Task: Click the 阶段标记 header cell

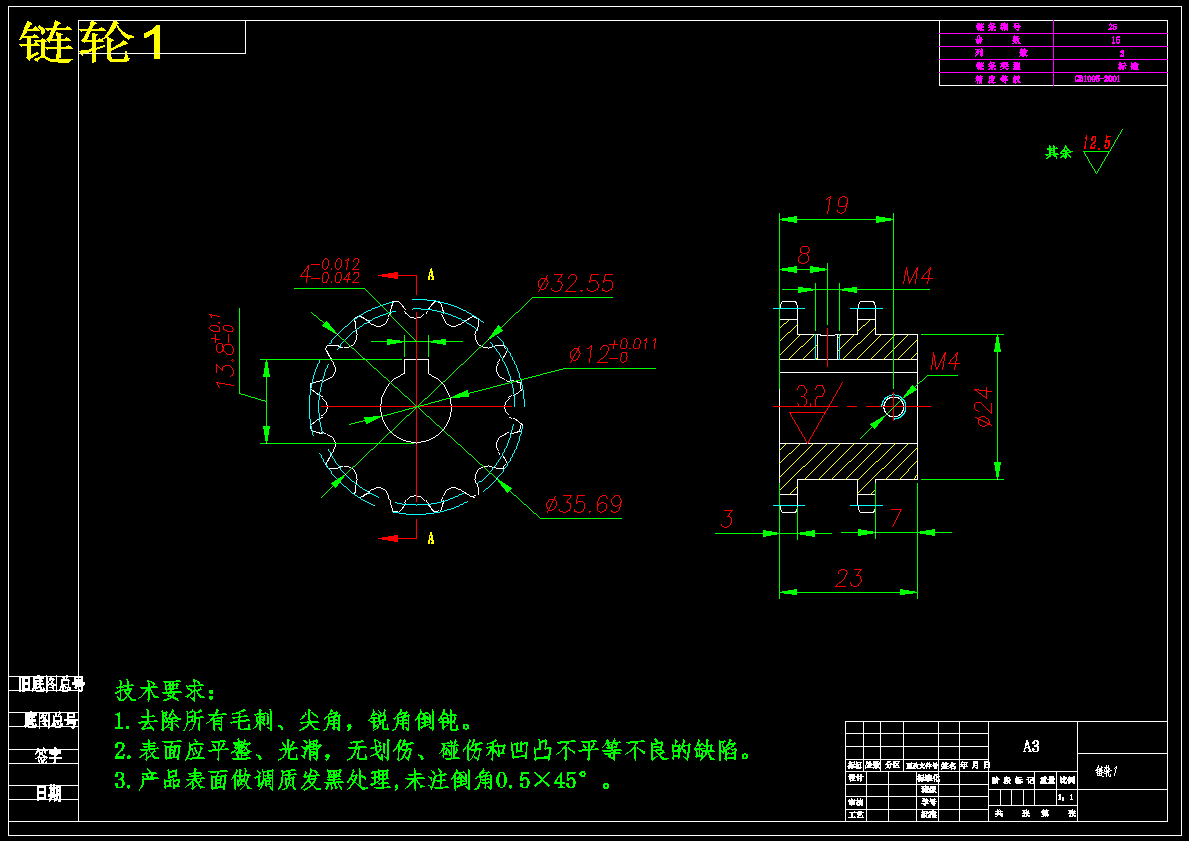Action: (1012, 780)
